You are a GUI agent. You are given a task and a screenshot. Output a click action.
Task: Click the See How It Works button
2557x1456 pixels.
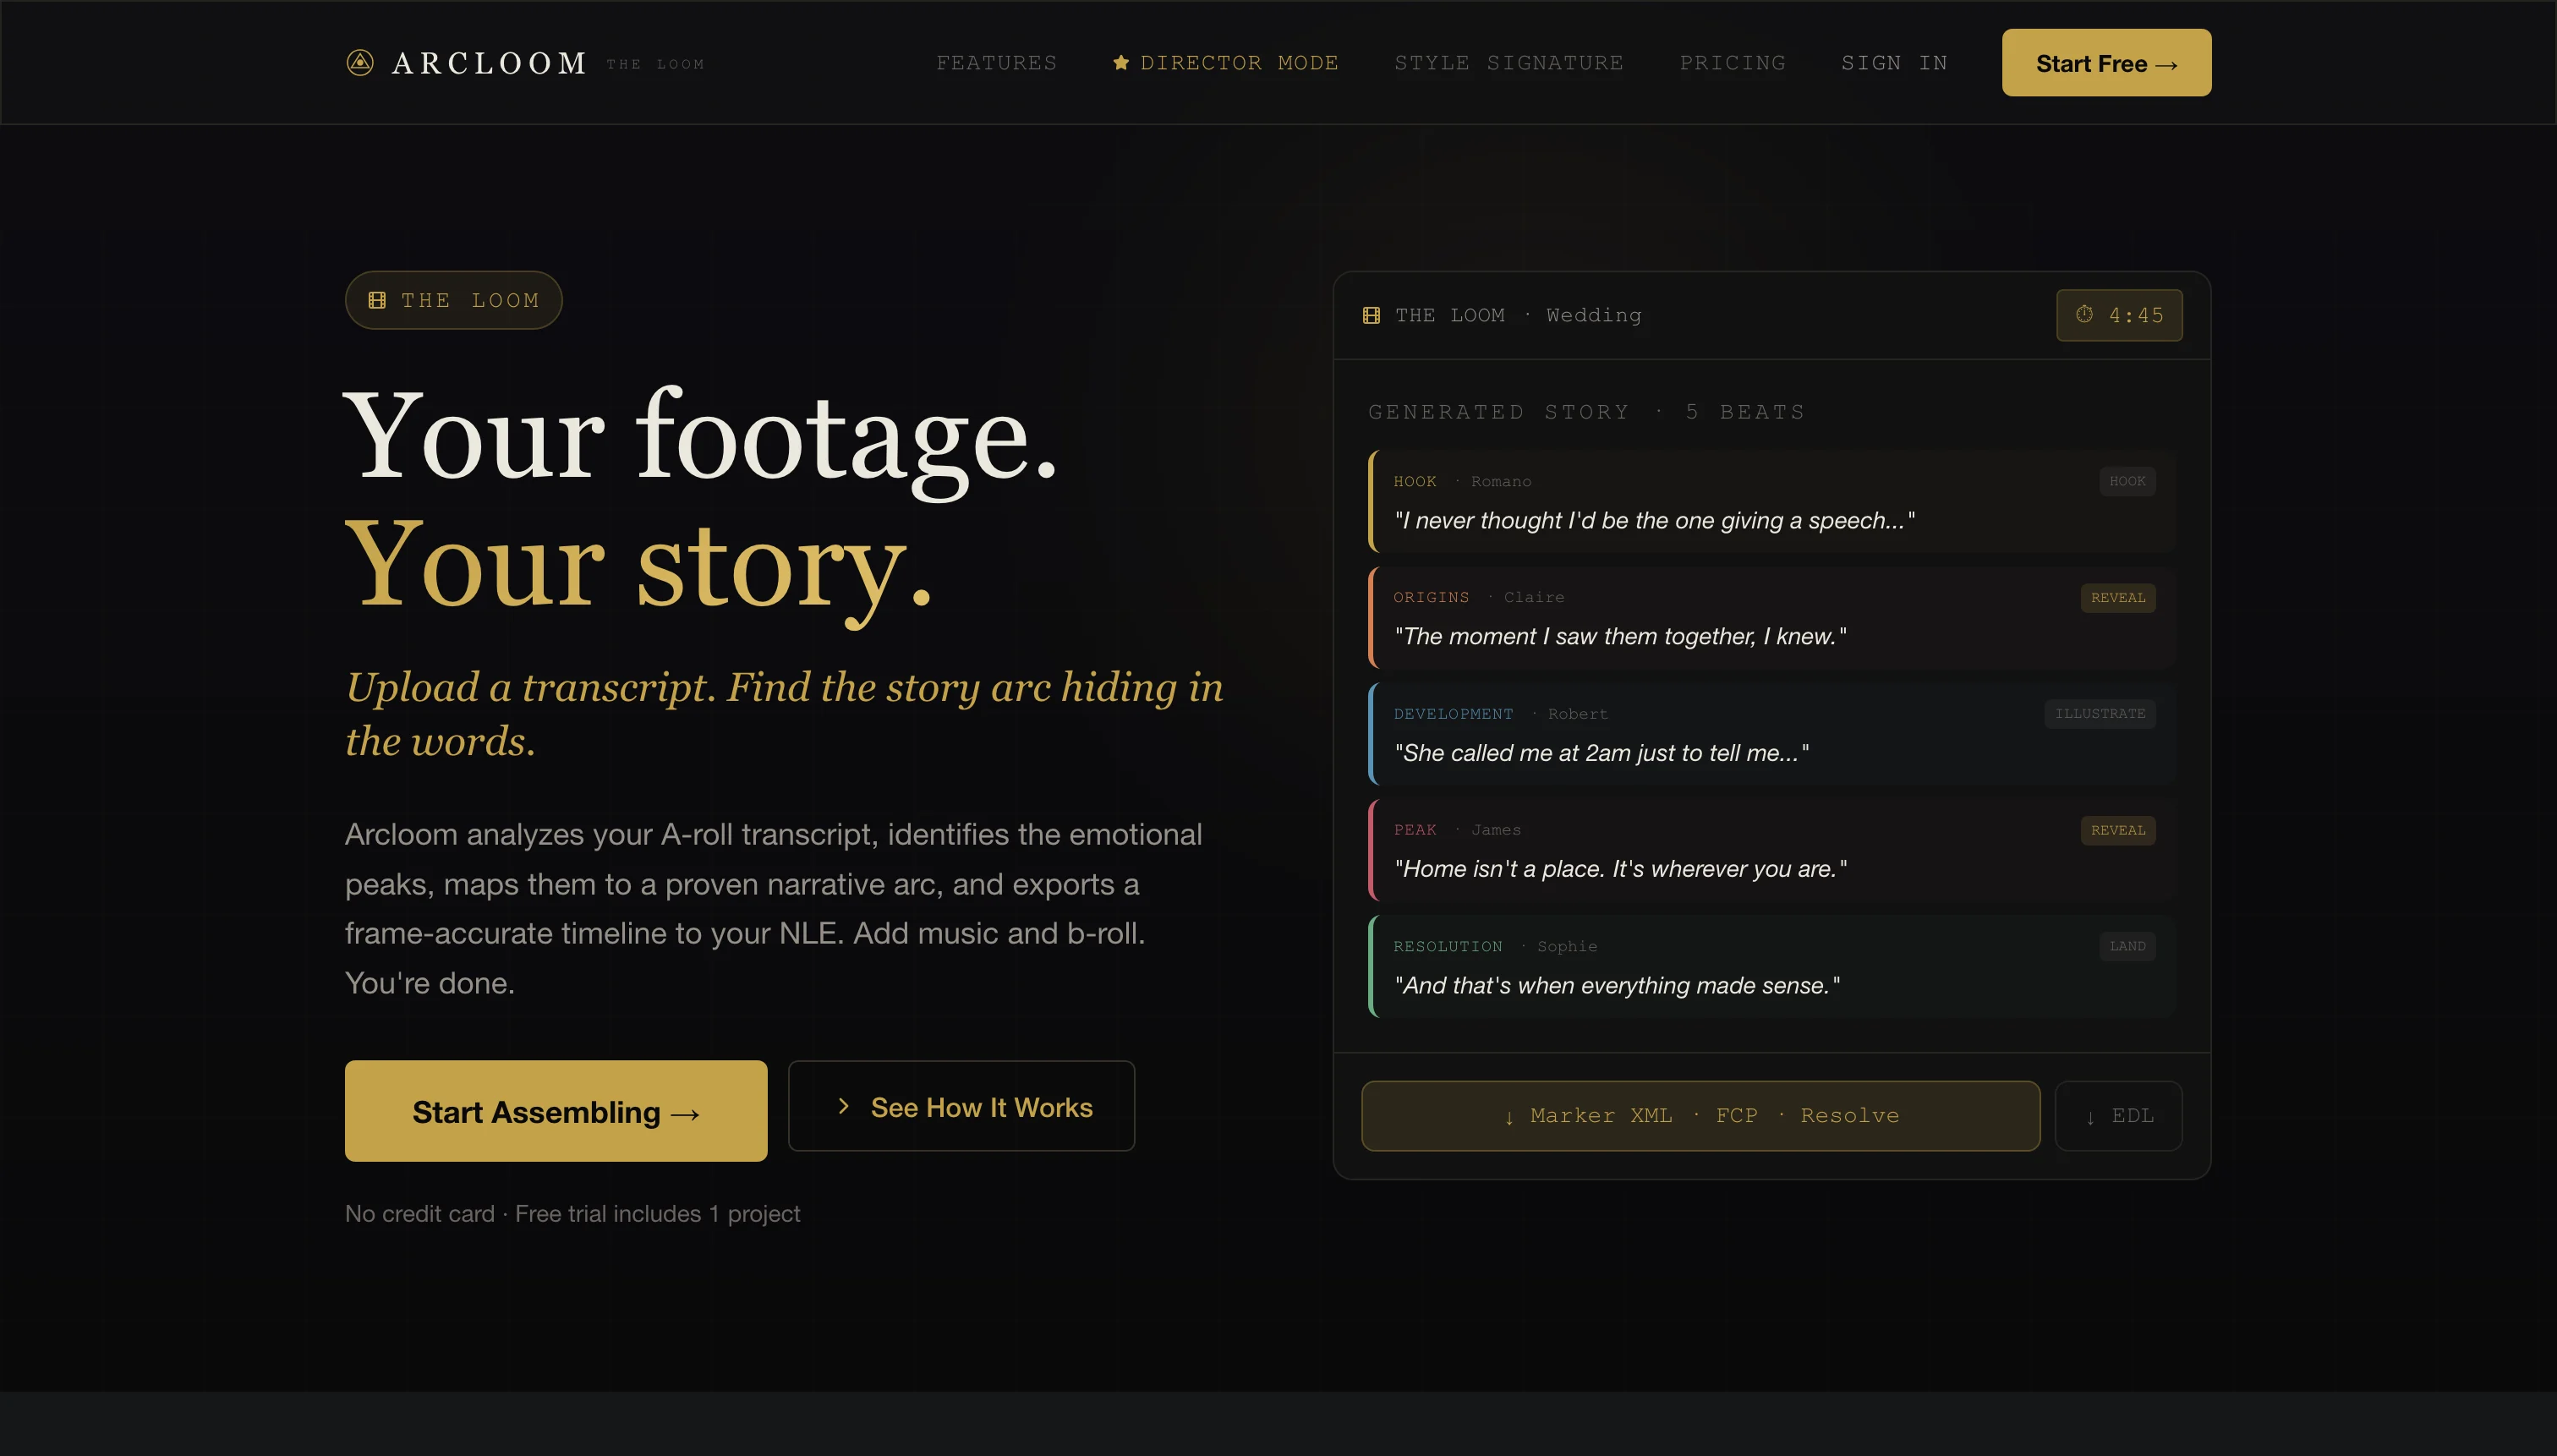tap(961, 1106)
